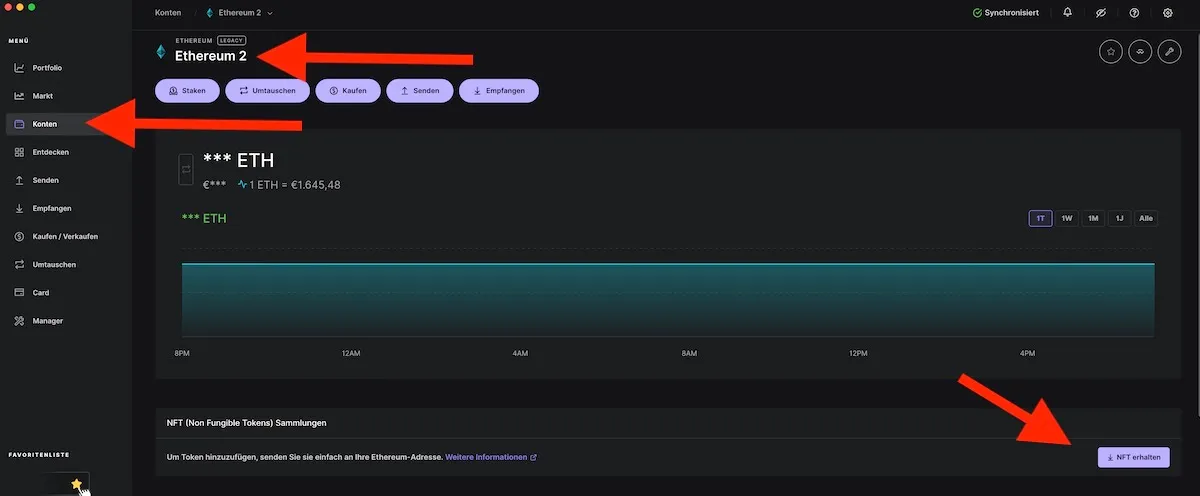Open Kaufen / Verkaufen in sidebar
This screenshot has height=496, width=1200.
point(66,236)
